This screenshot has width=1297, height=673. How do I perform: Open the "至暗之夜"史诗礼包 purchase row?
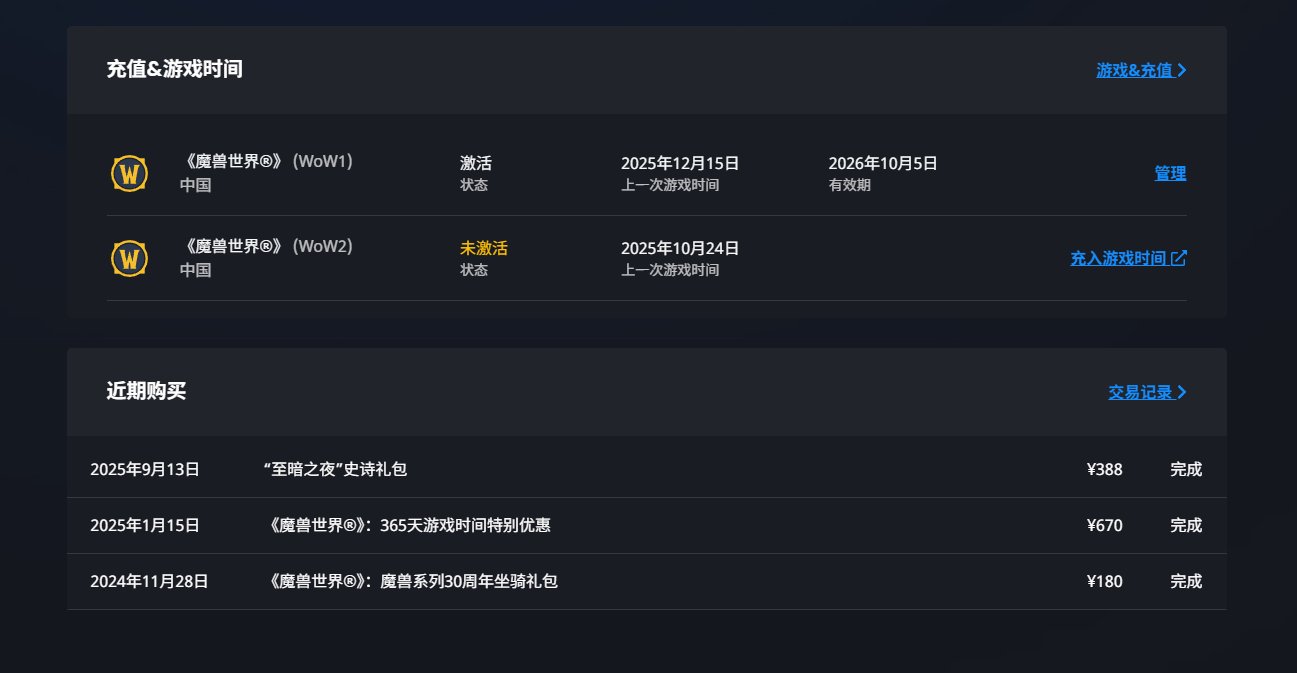pos(335,469)
